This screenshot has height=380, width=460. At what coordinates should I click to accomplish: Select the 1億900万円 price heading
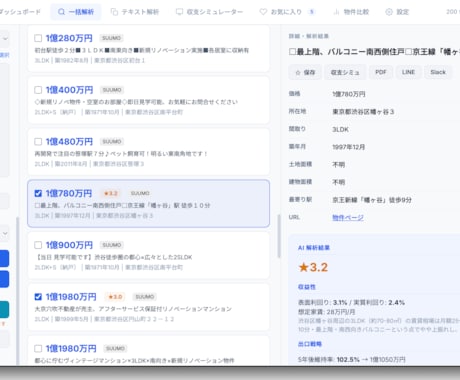coord(69,245)
